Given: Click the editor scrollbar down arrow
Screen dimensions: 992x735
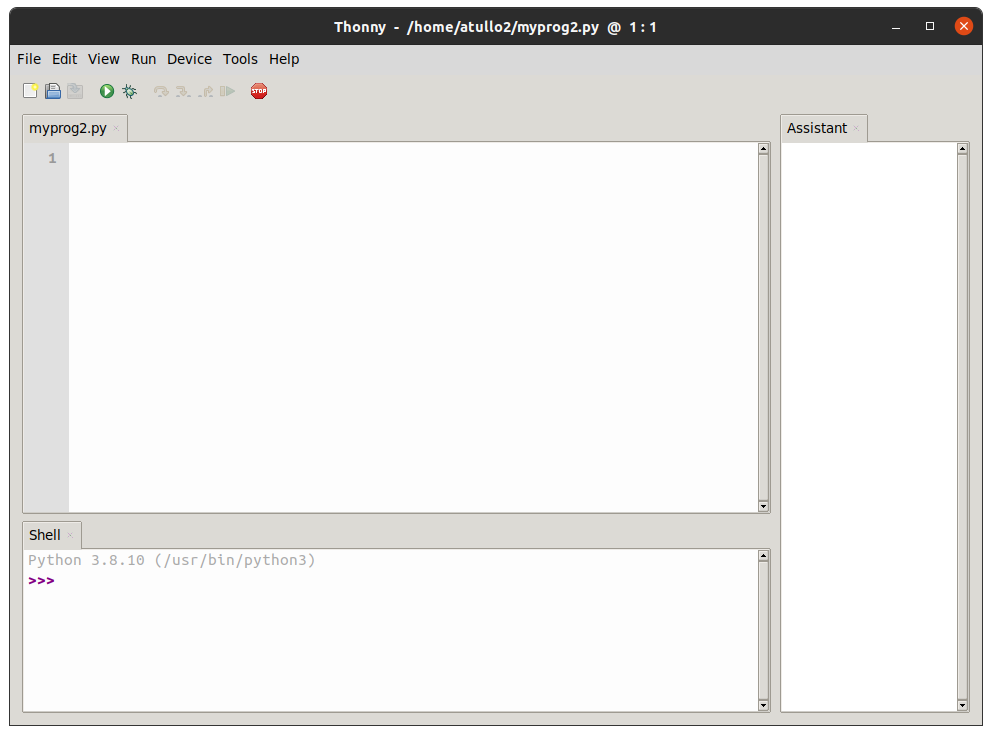Looking at the screenshot, I should pyautogui.click(x=763, y=506).
